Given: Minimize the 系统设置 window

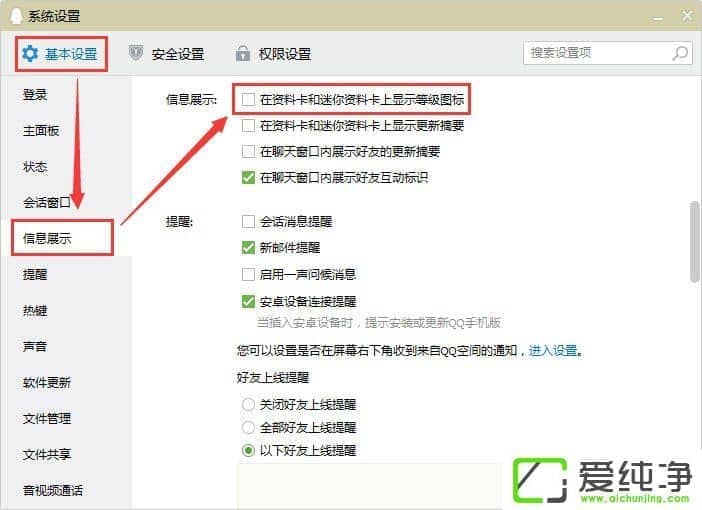Looking at the screenshot, I should (x=658, y=18).
